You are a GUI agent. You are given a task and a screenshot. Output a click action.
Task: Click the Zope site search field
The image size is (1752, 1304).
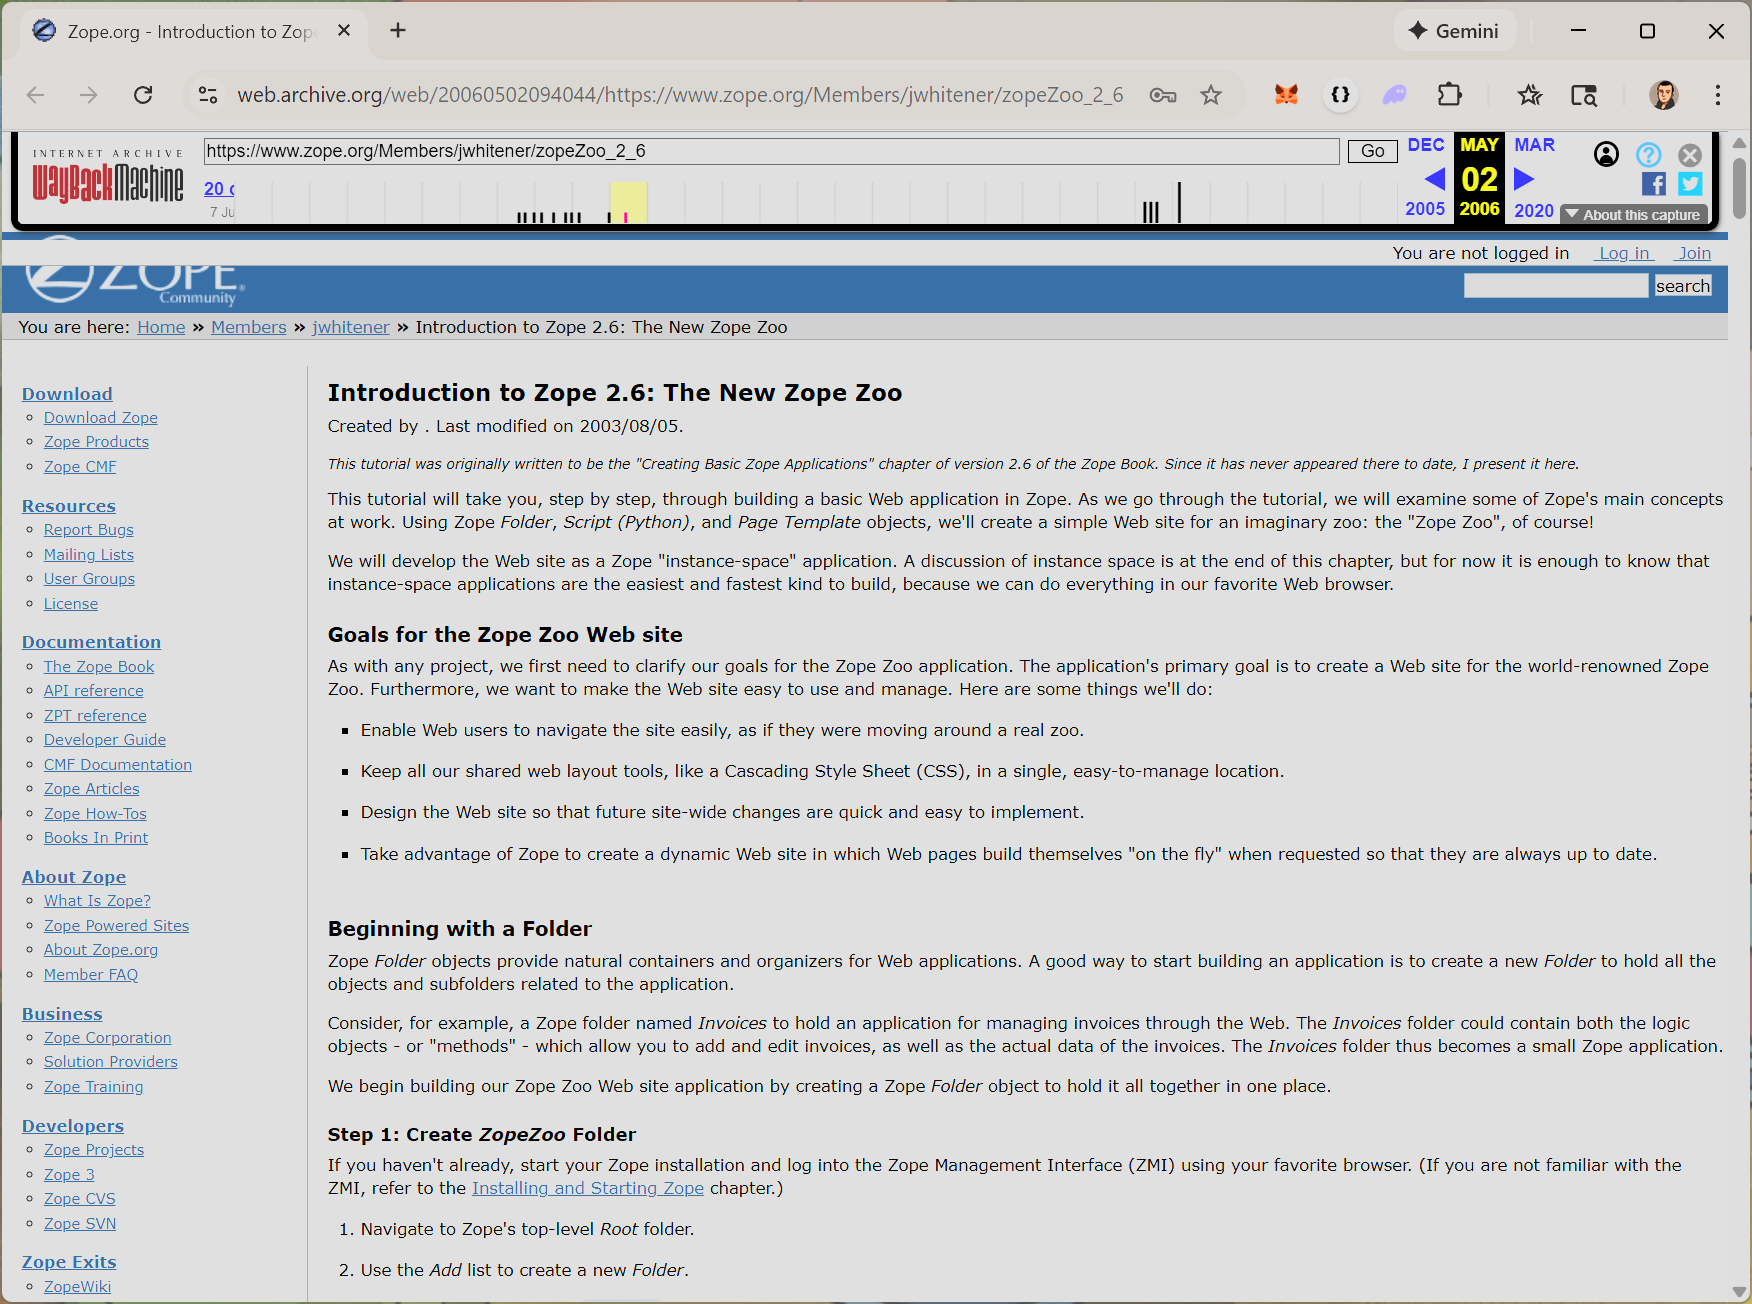[1555, 286]
